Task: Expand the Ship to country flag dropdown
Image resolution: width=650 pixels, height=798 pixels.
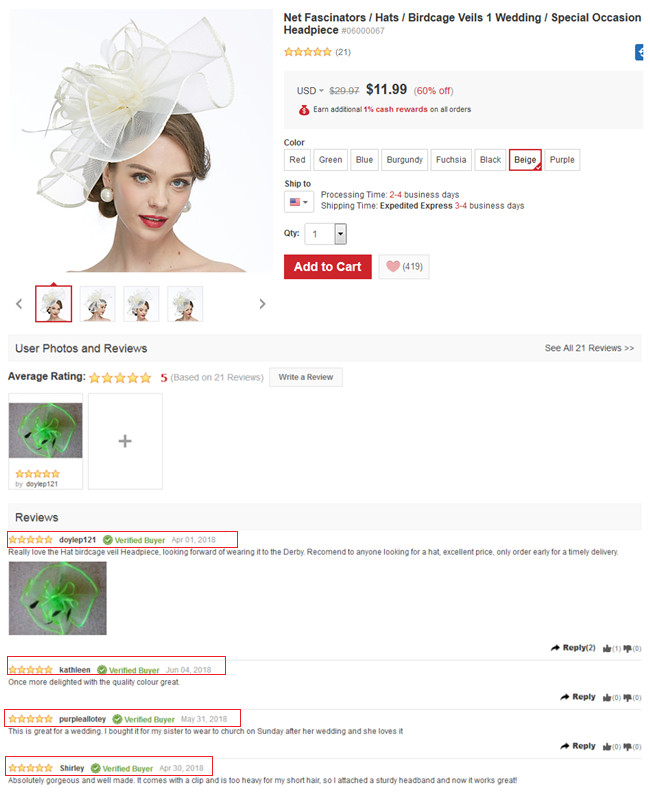Action: [x=299, y=202]
